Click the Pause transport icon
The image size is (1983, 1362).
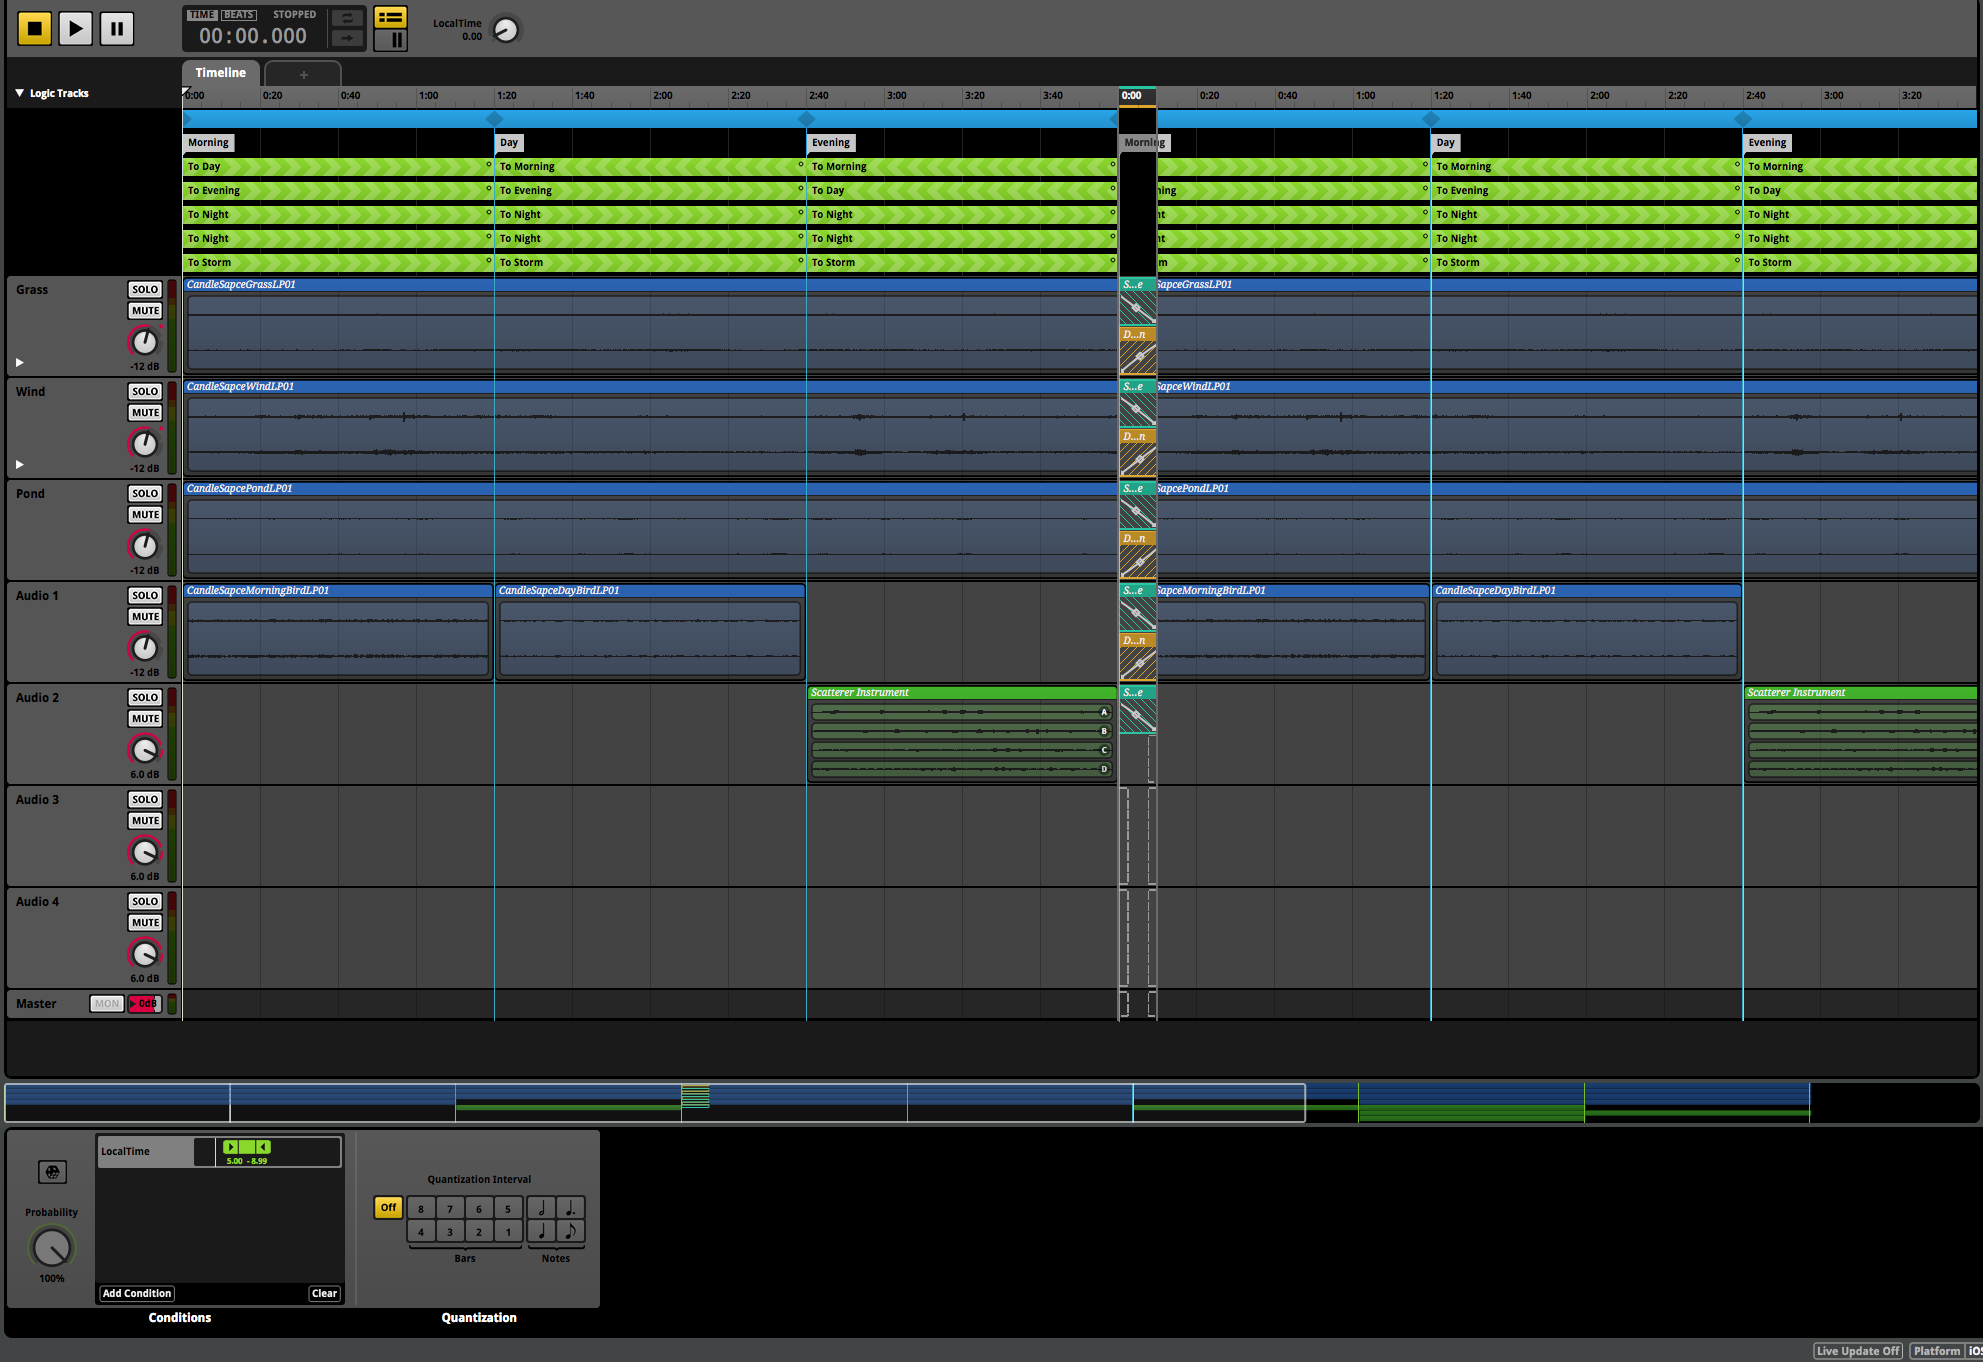pyautogui.click(x=117, y=28)
